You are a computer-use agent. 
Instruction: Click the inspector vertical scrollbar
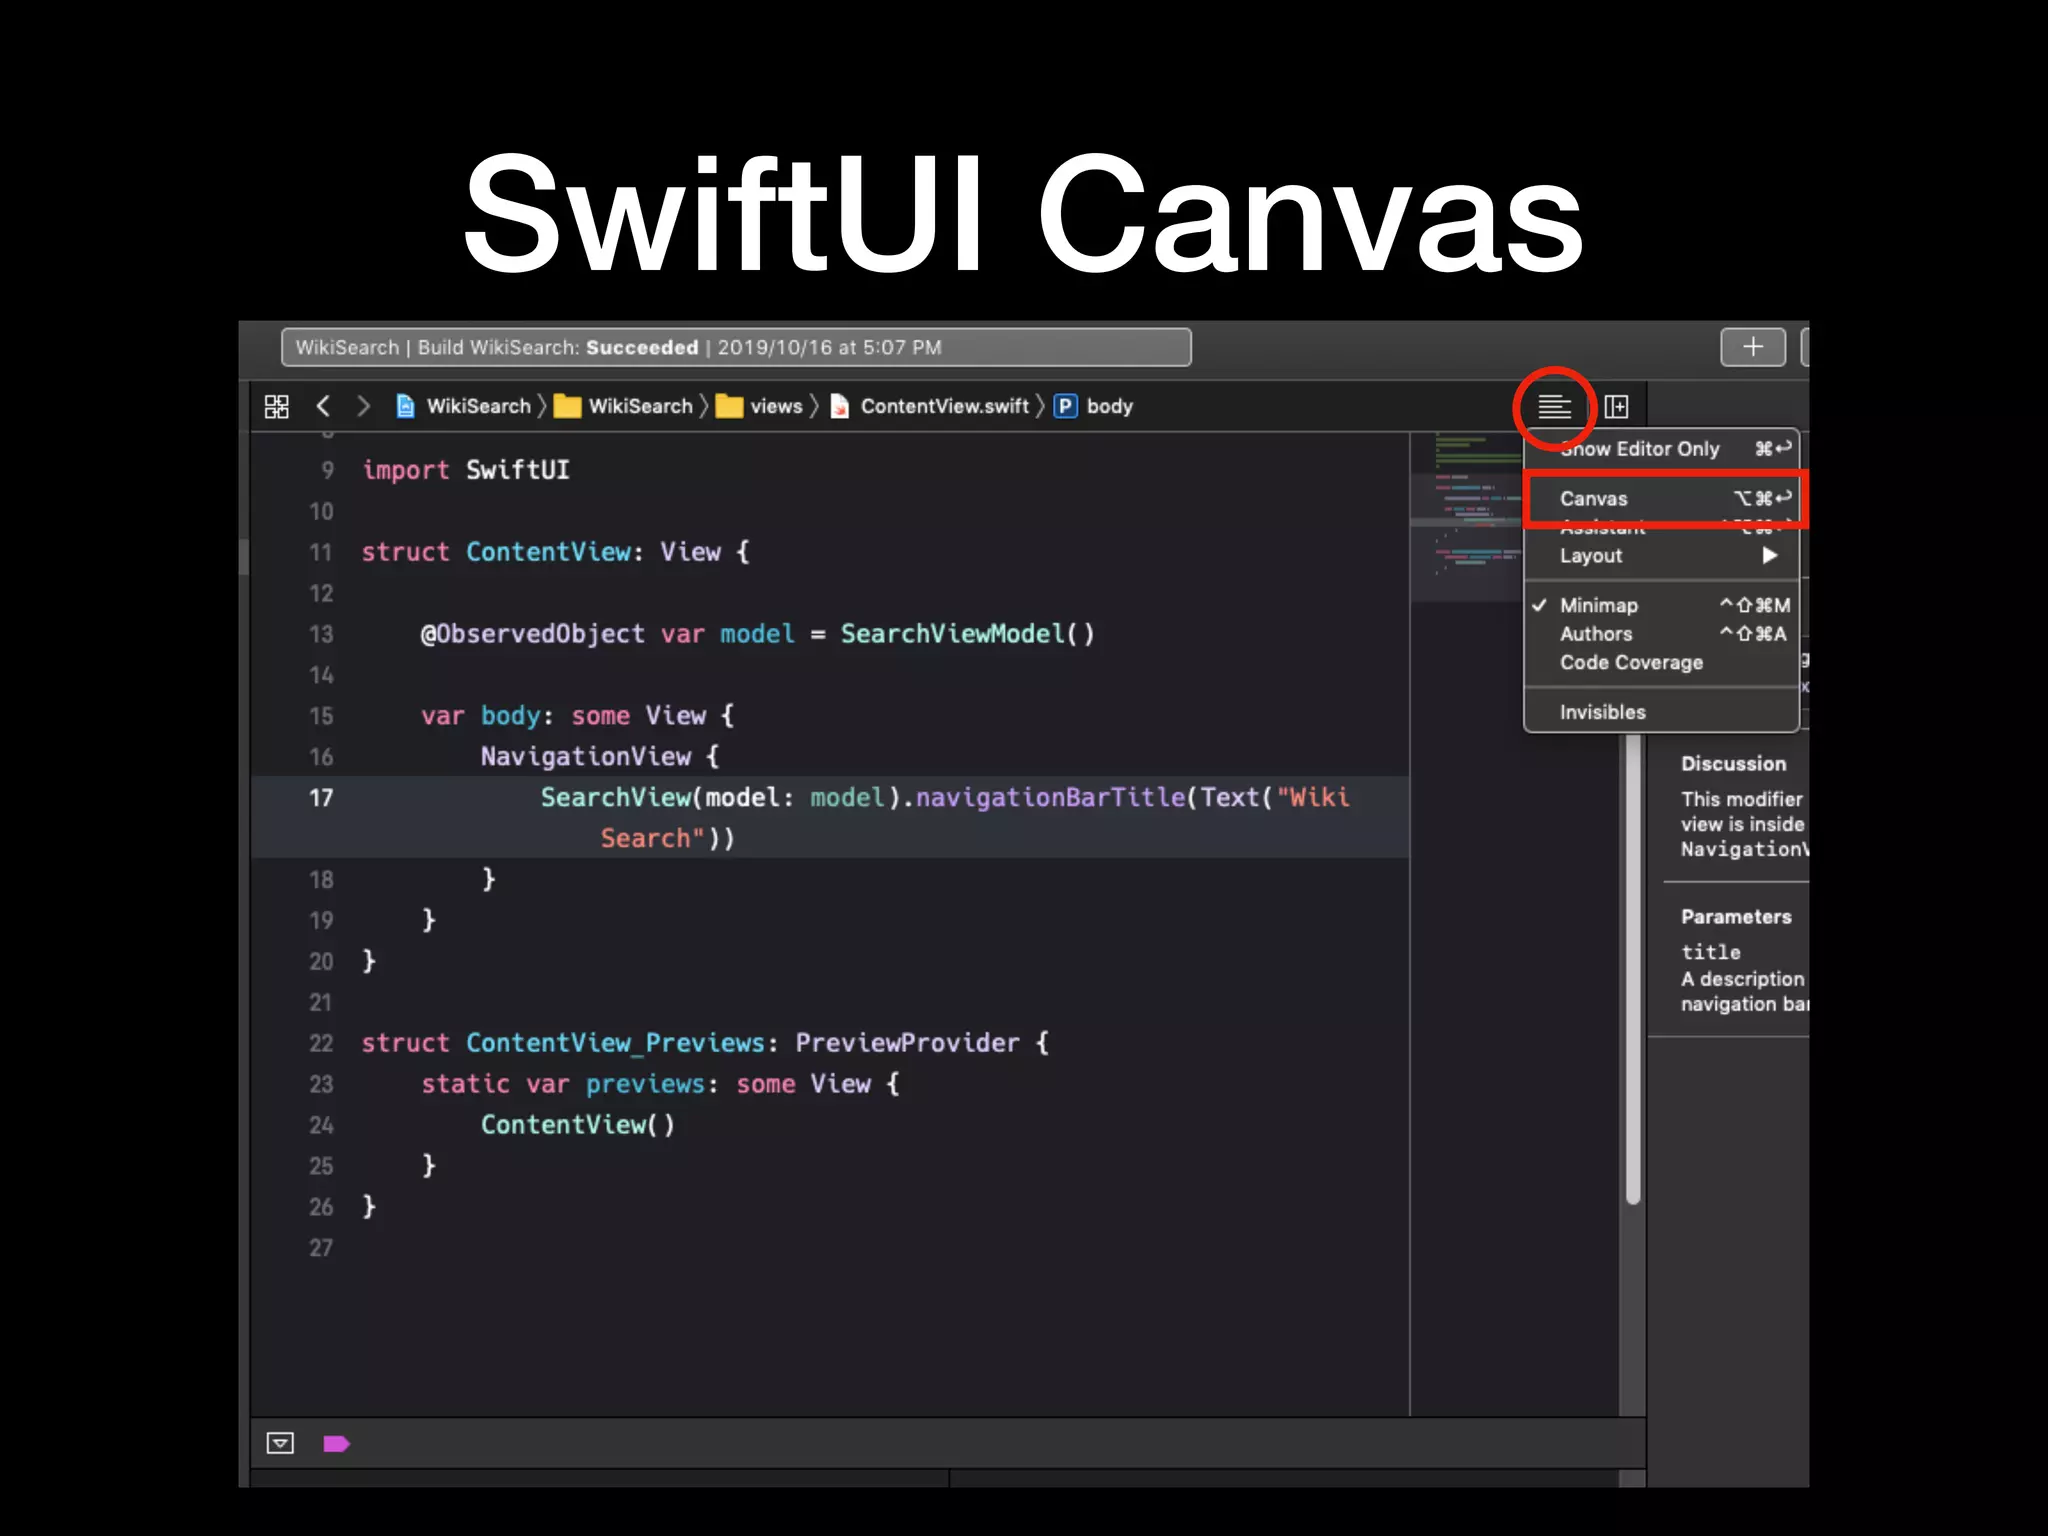click(1633, 970)
